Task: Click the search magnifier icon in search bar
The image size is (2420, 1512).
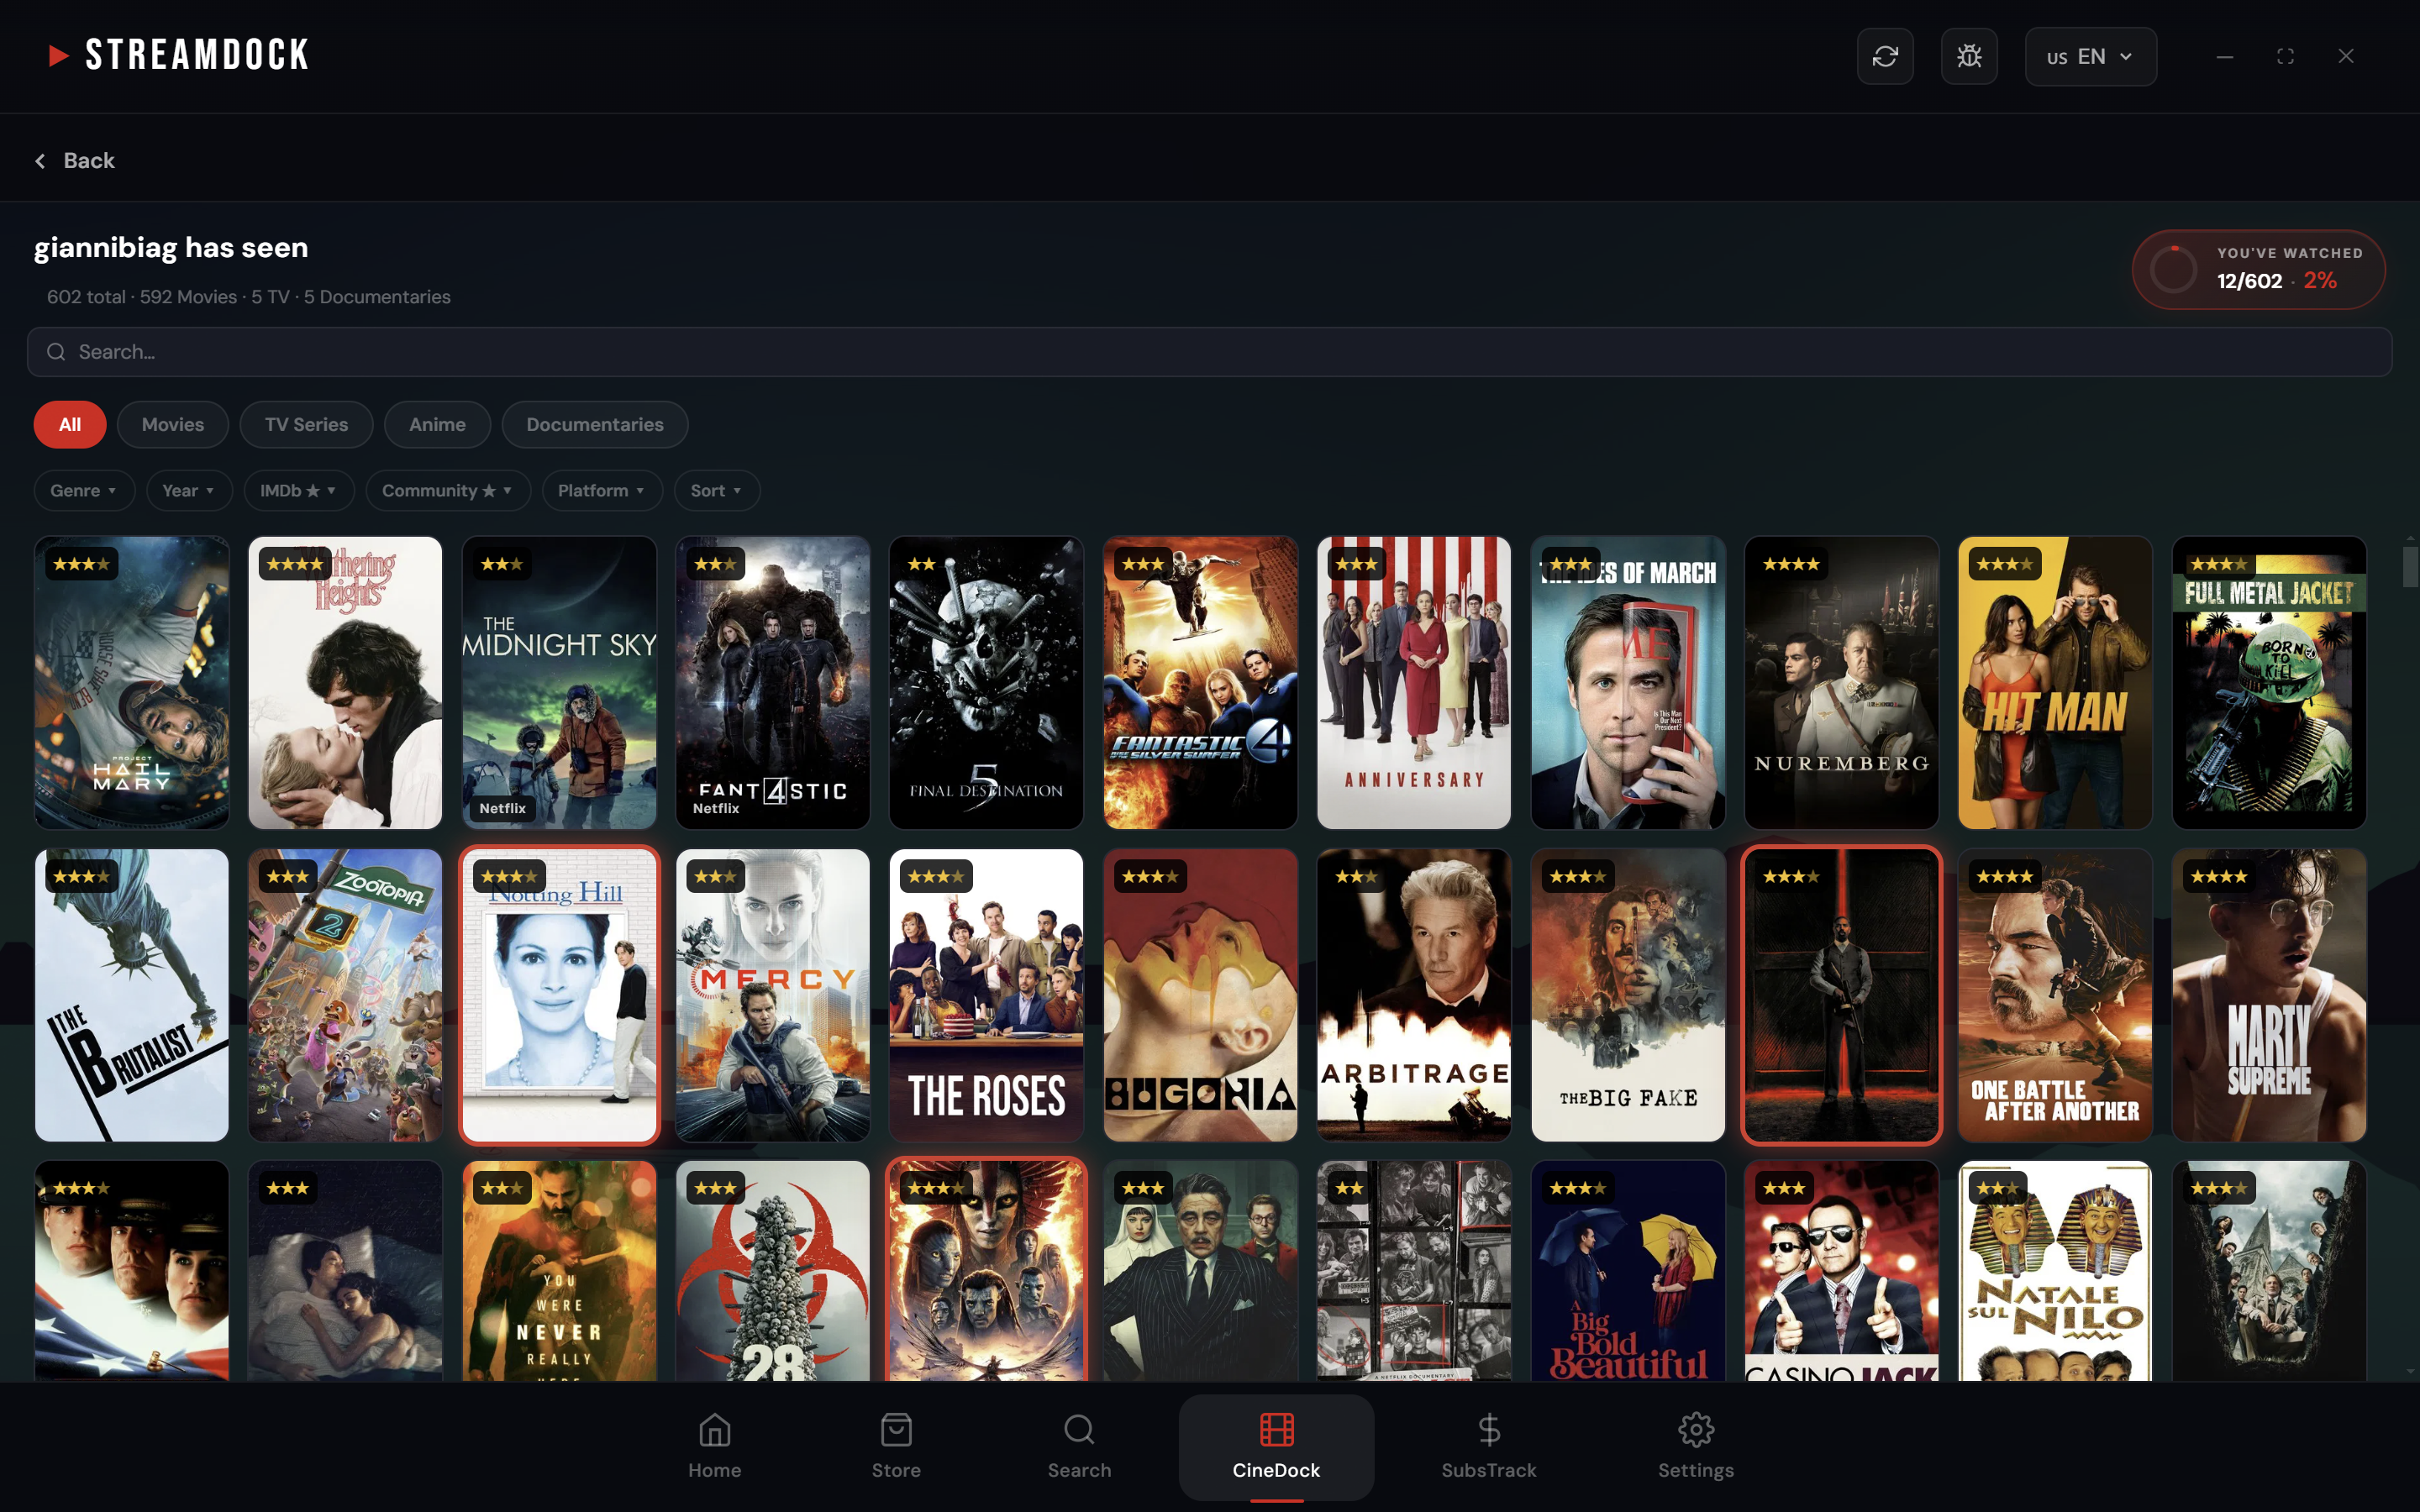Action: pyautogui.click(x=56, y=352)
